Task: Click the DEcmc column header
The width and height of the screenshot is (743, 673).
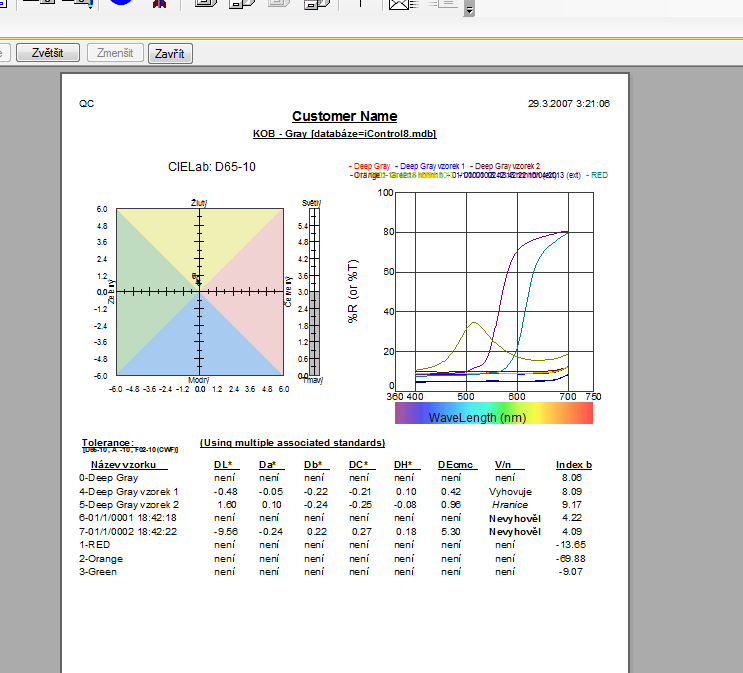Action: tap(455, 464)
